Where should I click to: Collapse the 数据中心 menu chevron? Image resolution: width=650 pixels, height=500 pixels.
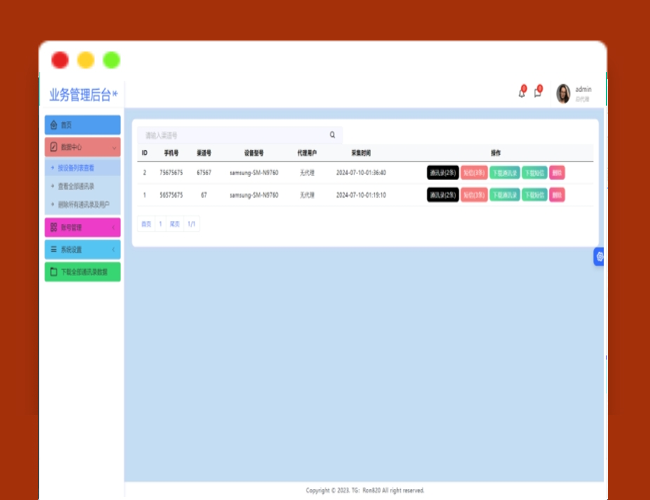pos(114,148)
